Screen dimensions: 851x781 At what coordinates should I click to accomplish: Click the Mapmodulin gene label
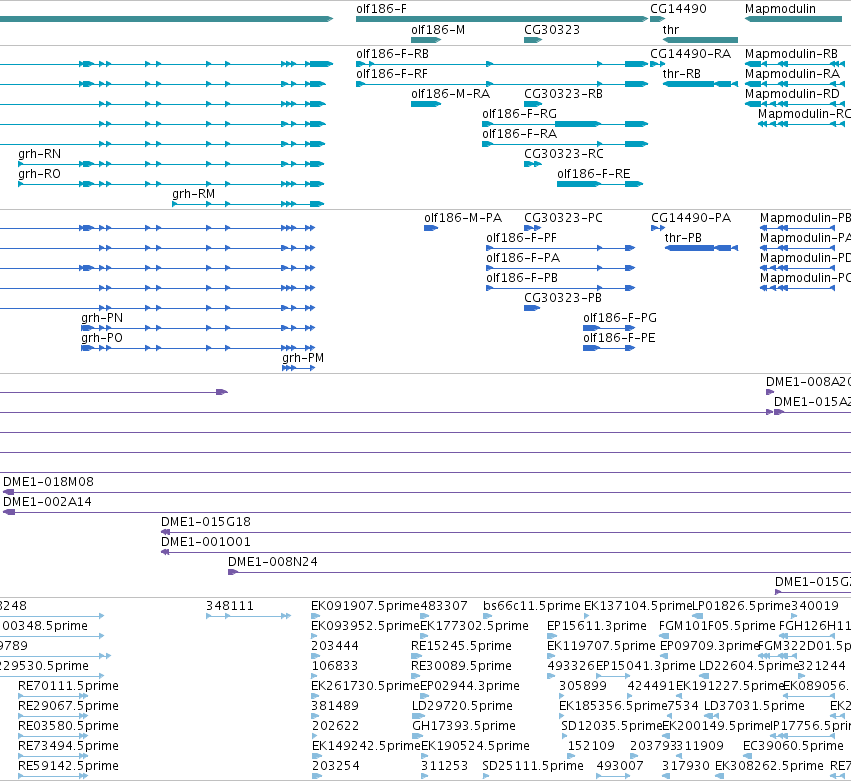tap(780, 9)
